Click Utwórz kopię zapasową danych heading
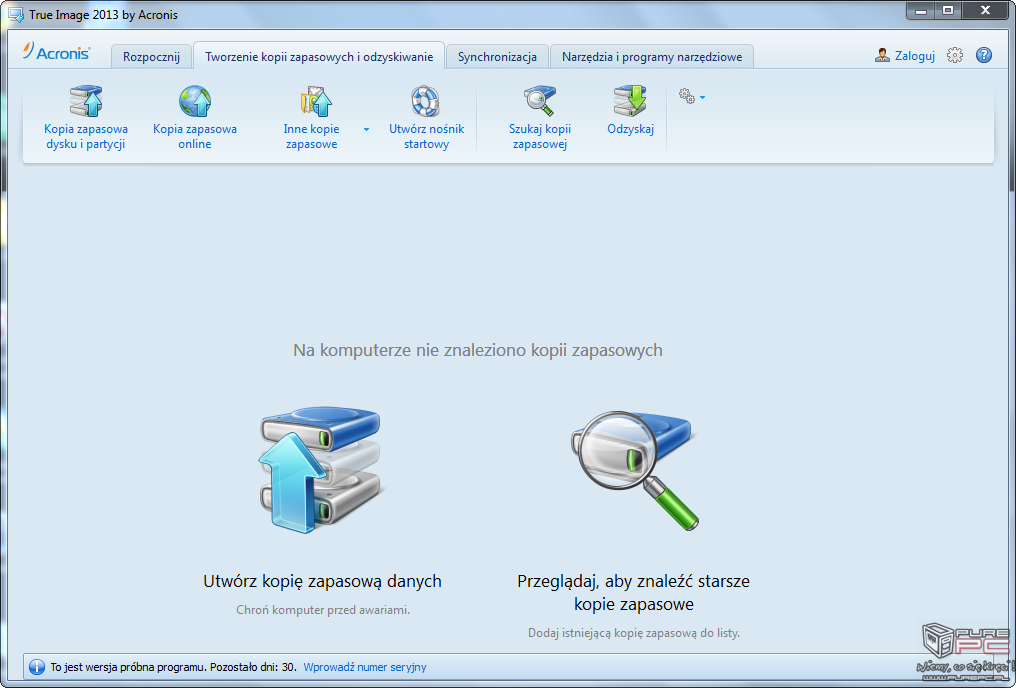Screen dimensions: 1016x688 (322, 581)
